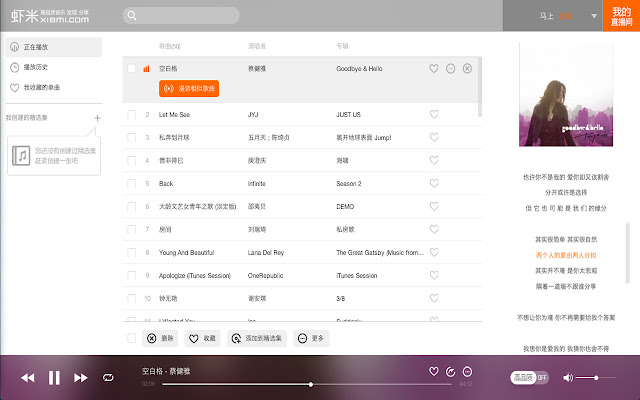The image size is (640, 400).
Task: Click the orange login link
Action: coord(565,16)
